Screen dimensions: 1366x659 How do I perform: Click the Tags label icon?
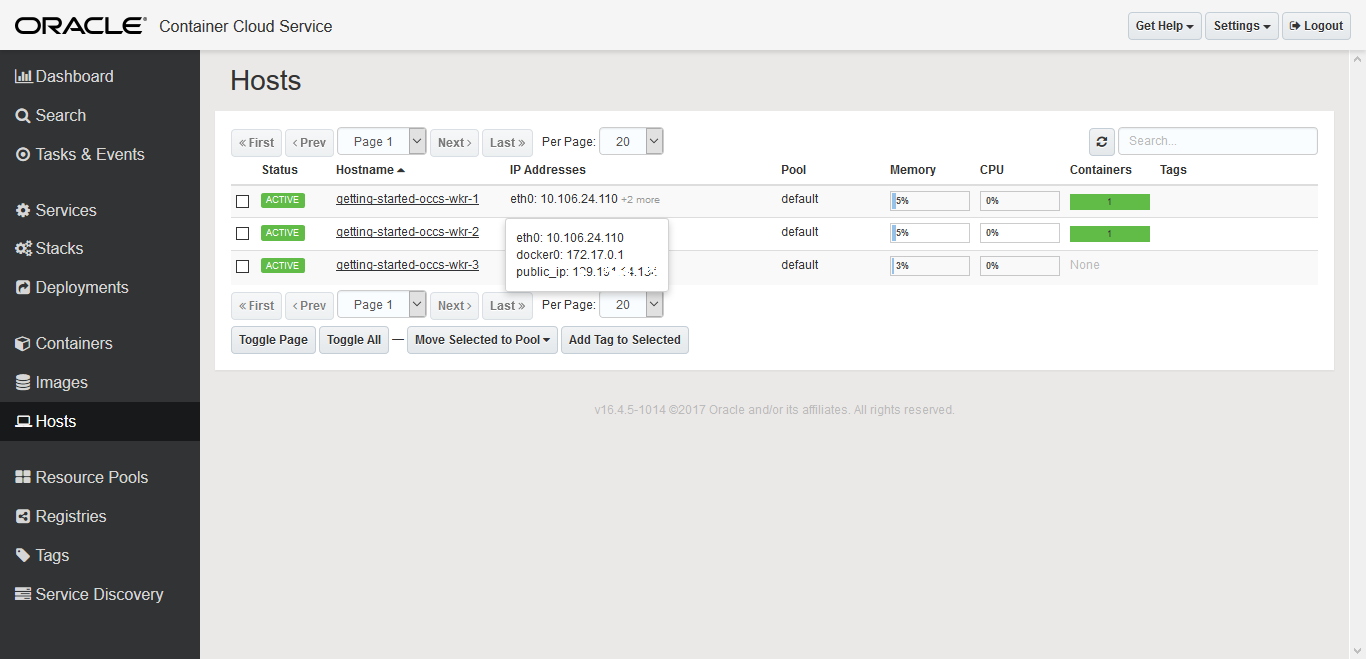tap(23, 555)
